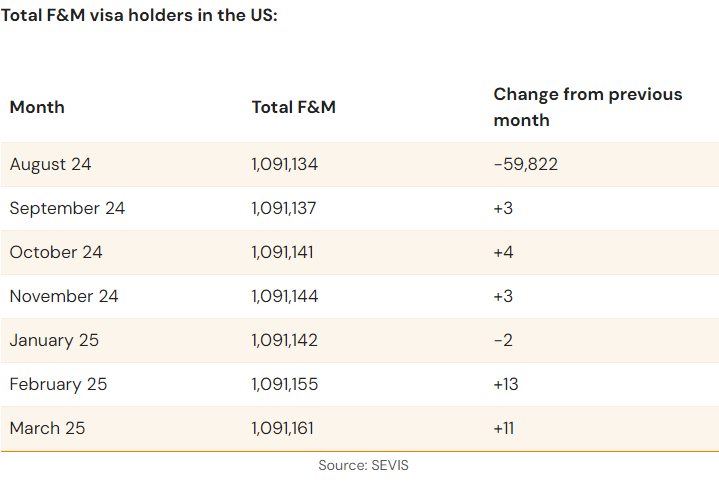Select the August 24 month cell
The image size is (719, 486).
pyautogui.click(x=50, y=164)
